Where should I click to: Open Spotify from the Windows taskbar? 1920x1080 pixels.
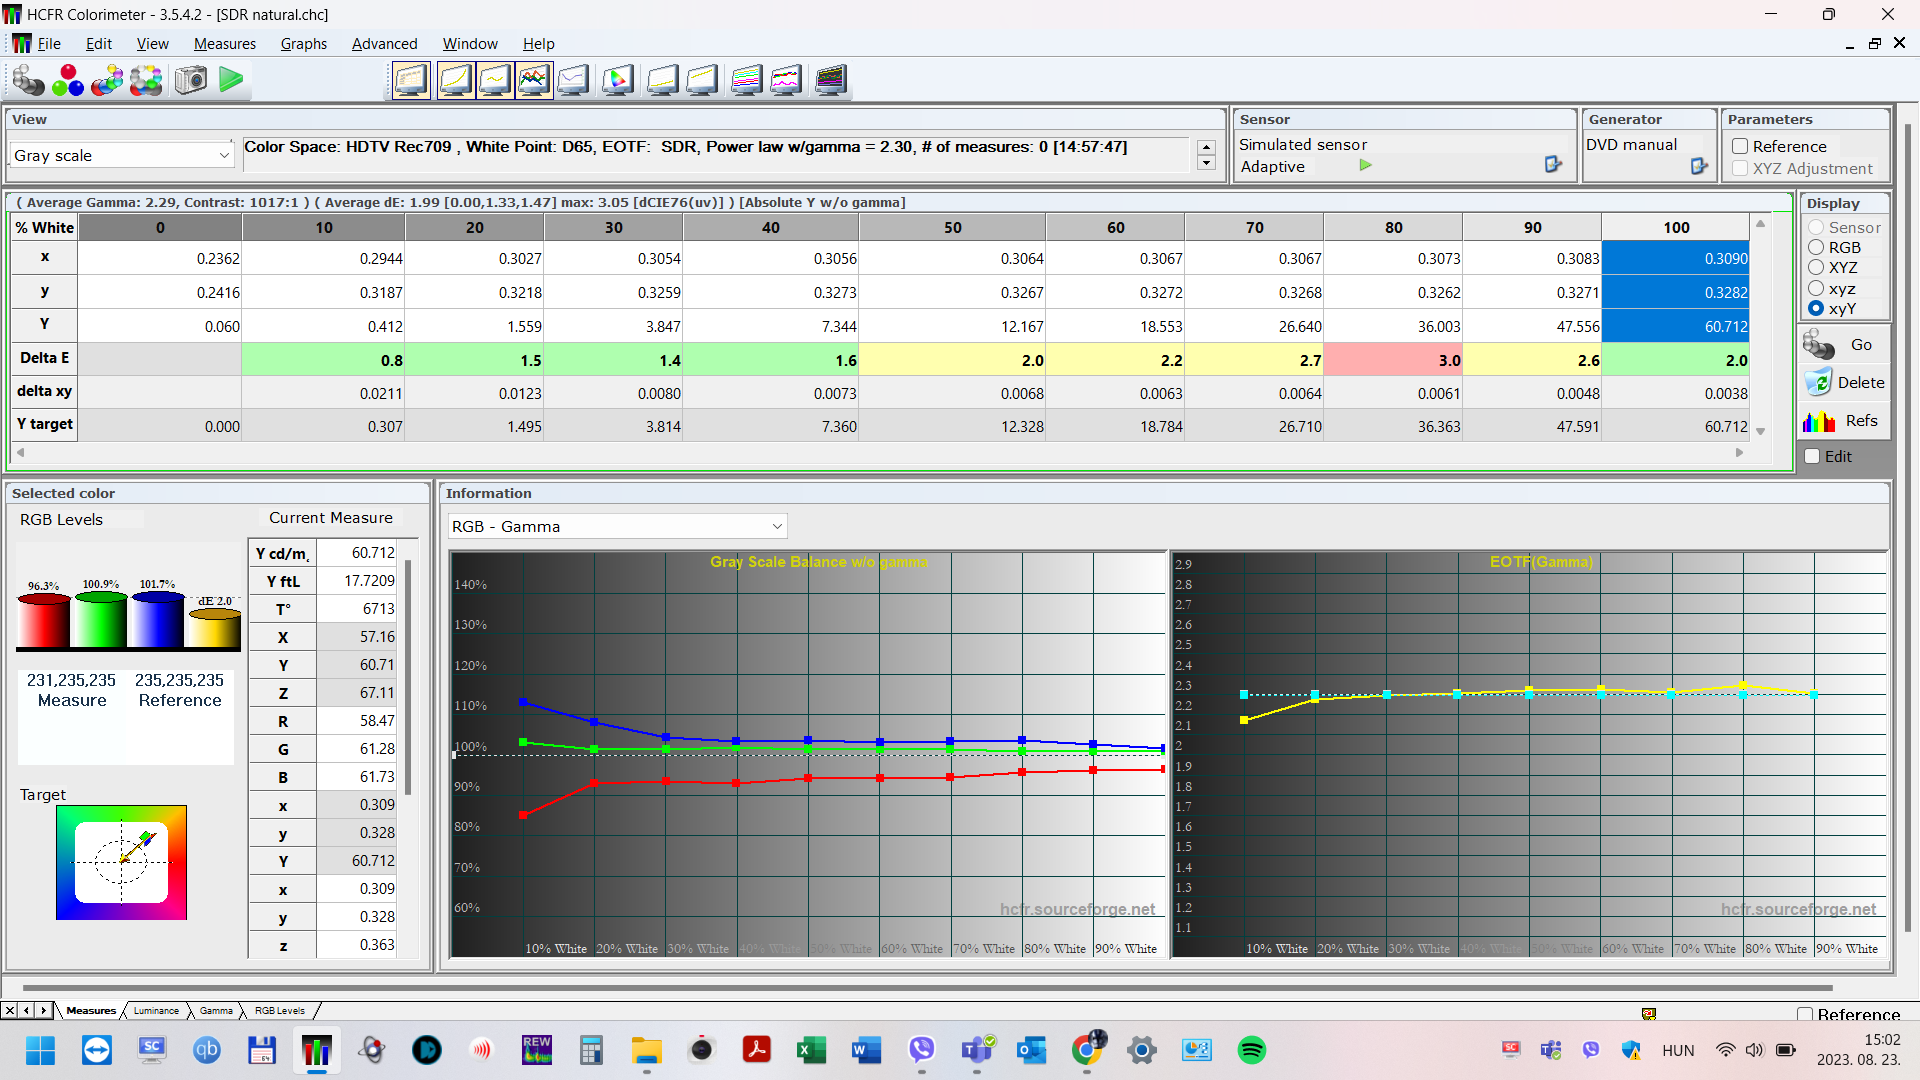[1251, 1050]
